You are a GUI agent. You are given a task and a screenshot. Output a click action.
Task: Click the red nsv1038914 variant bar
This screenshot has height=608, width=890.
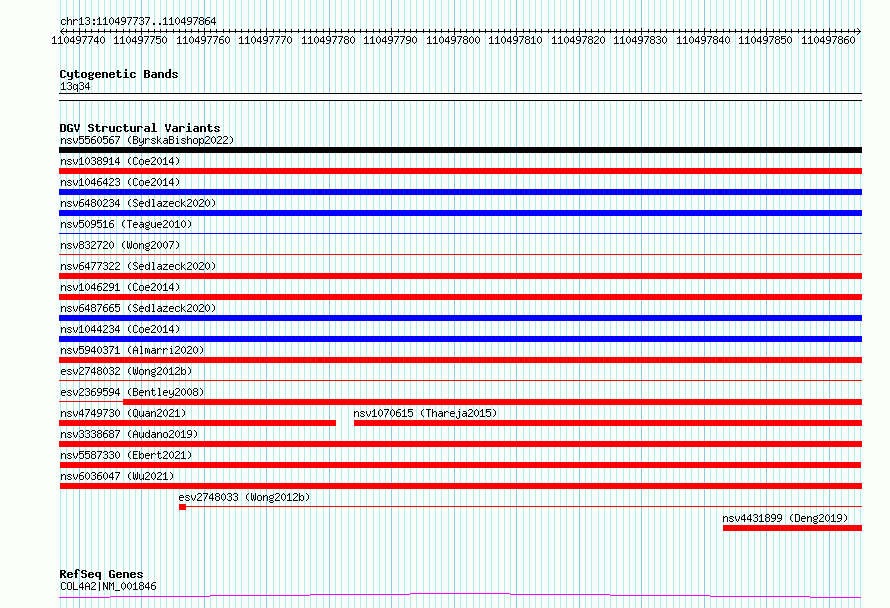coord(460,171)
